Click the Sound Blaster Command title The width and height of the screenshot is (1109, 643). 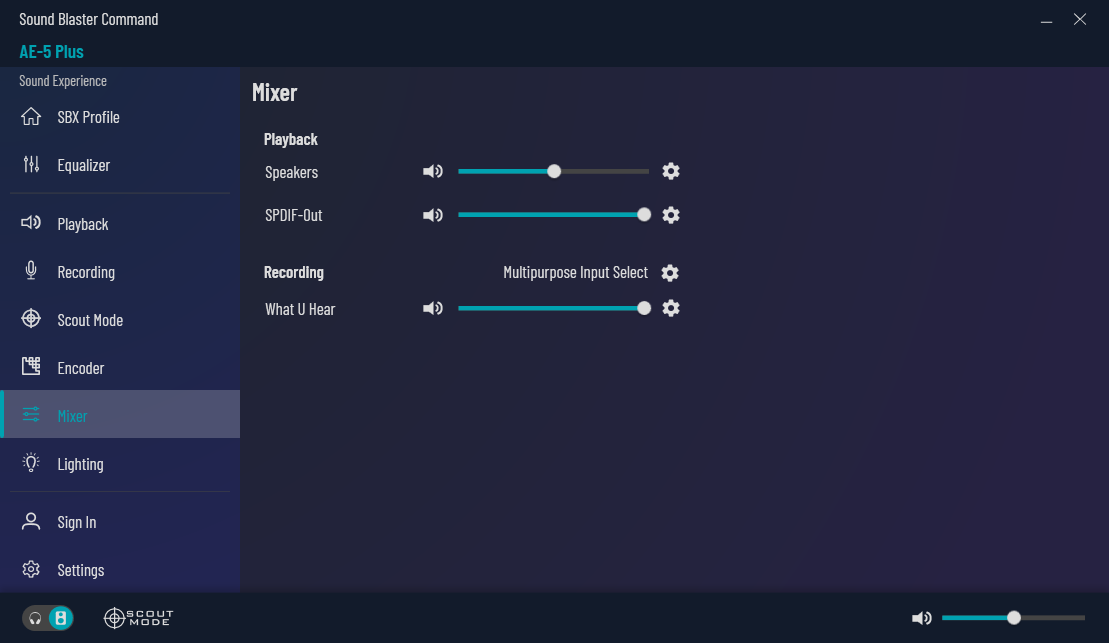pos(88,19)
